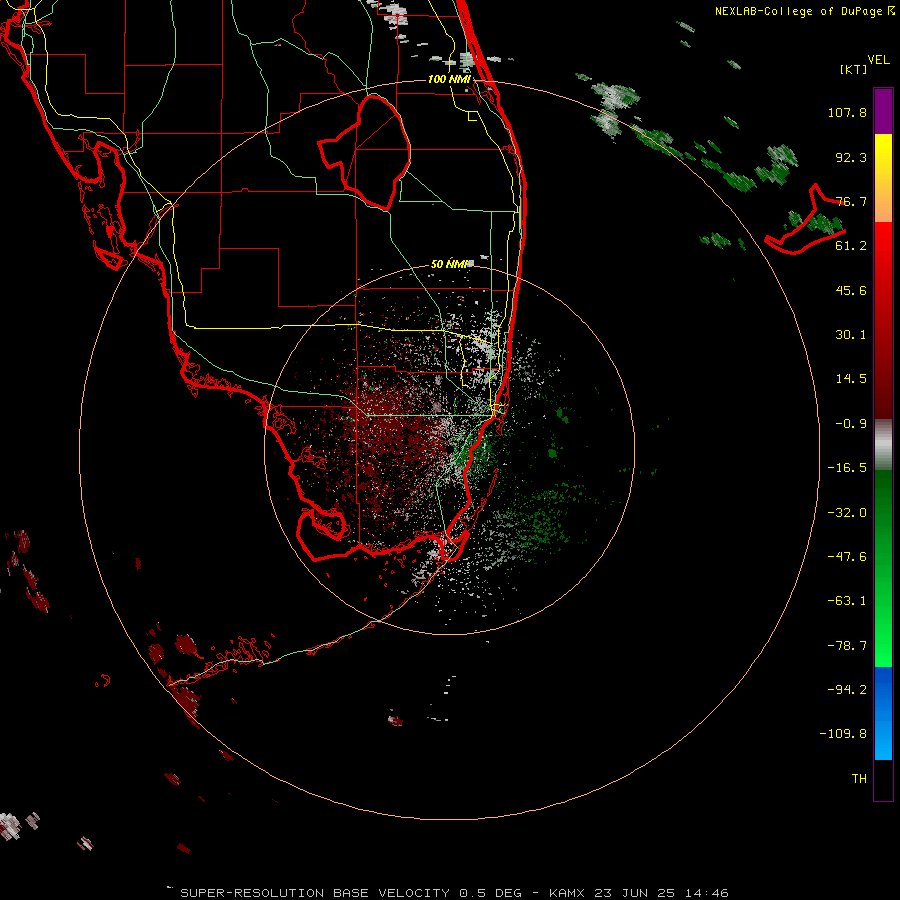Click the VEL label above color scale
This screenshot has width=900, height=900.
coord(878,60)
